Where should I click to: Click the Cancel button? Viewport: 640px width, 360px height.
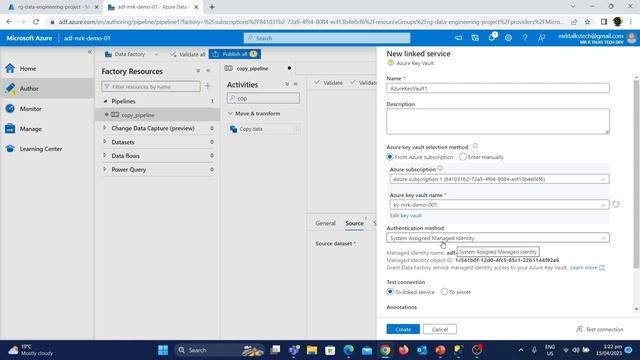point(440,329)
